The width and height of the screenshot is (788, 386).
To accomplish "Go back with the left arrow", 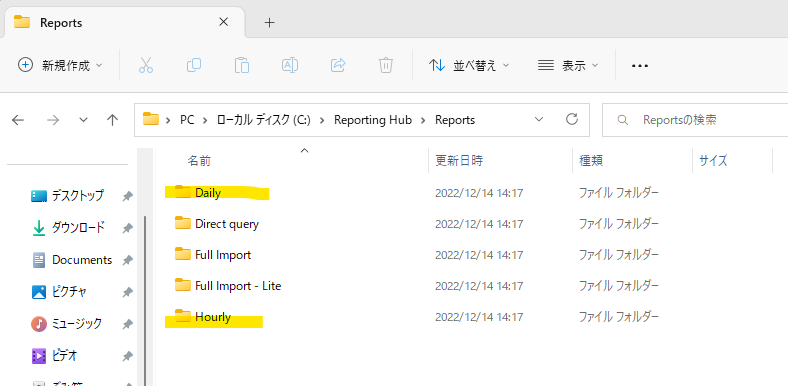I will coord(18,120).
